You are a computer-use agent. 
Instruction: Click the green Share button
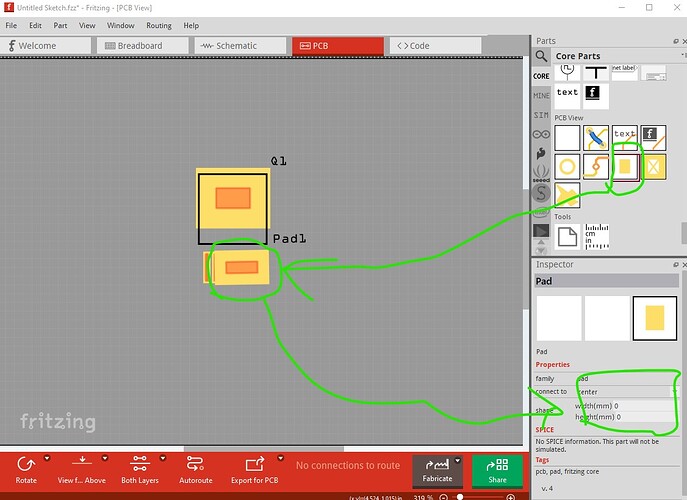(x=497, y=471)
